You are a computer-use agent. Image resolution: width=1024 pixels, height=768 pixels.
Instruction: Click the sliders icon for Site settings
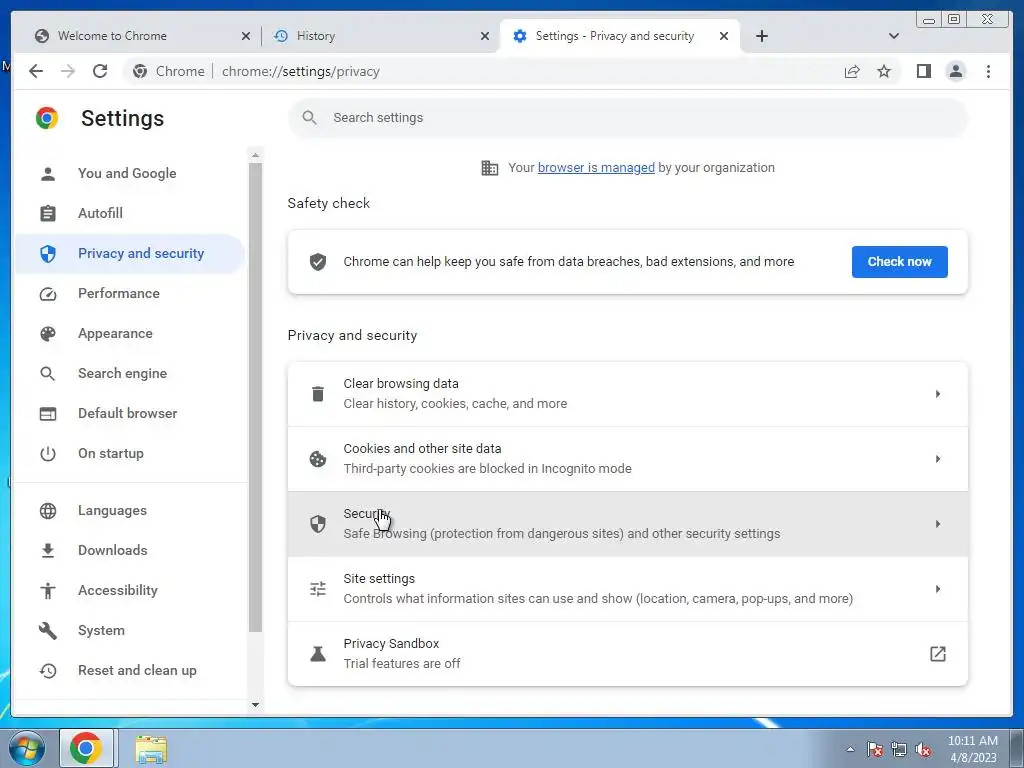[318, 589]
